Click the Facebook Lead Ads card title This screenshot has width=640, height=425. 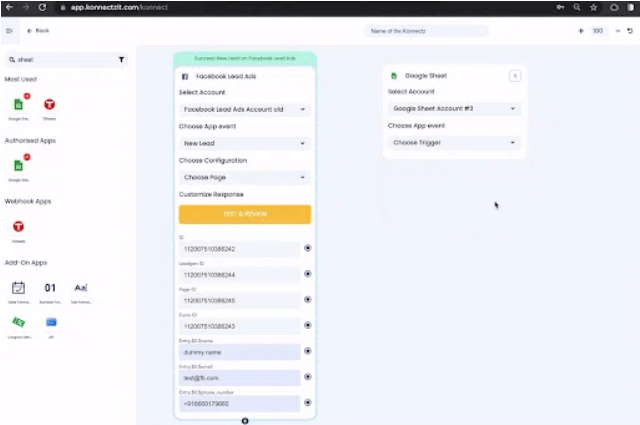[x=226, y=76]
